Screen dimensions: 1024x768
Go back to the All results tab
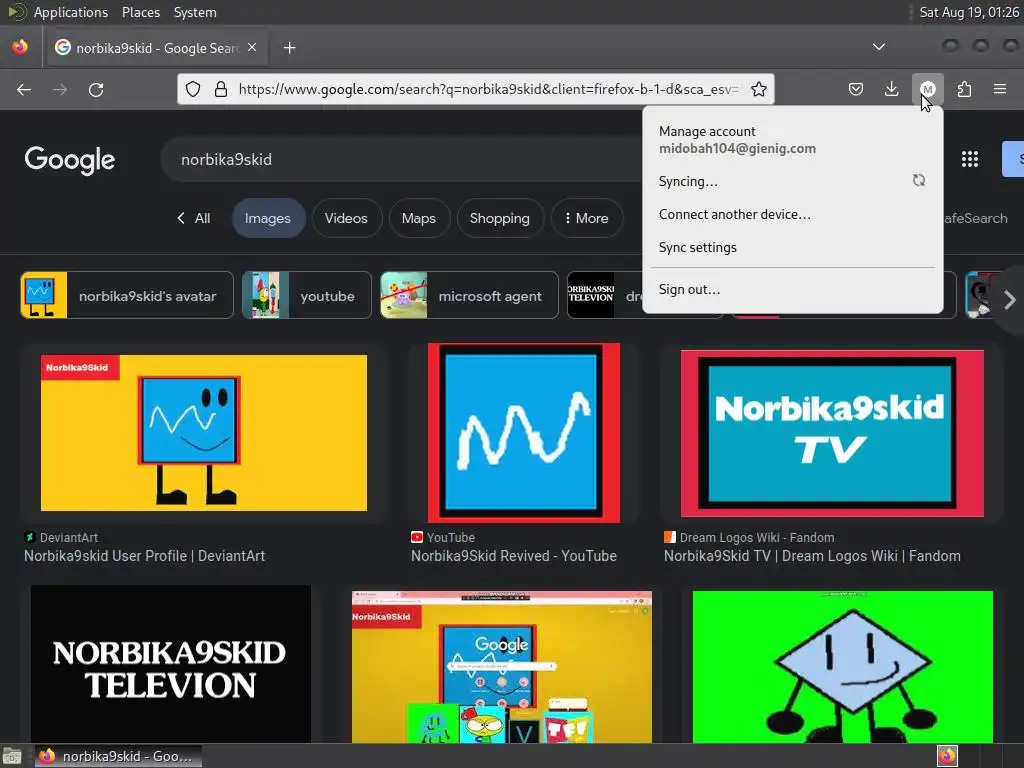[x=193, y=218]
